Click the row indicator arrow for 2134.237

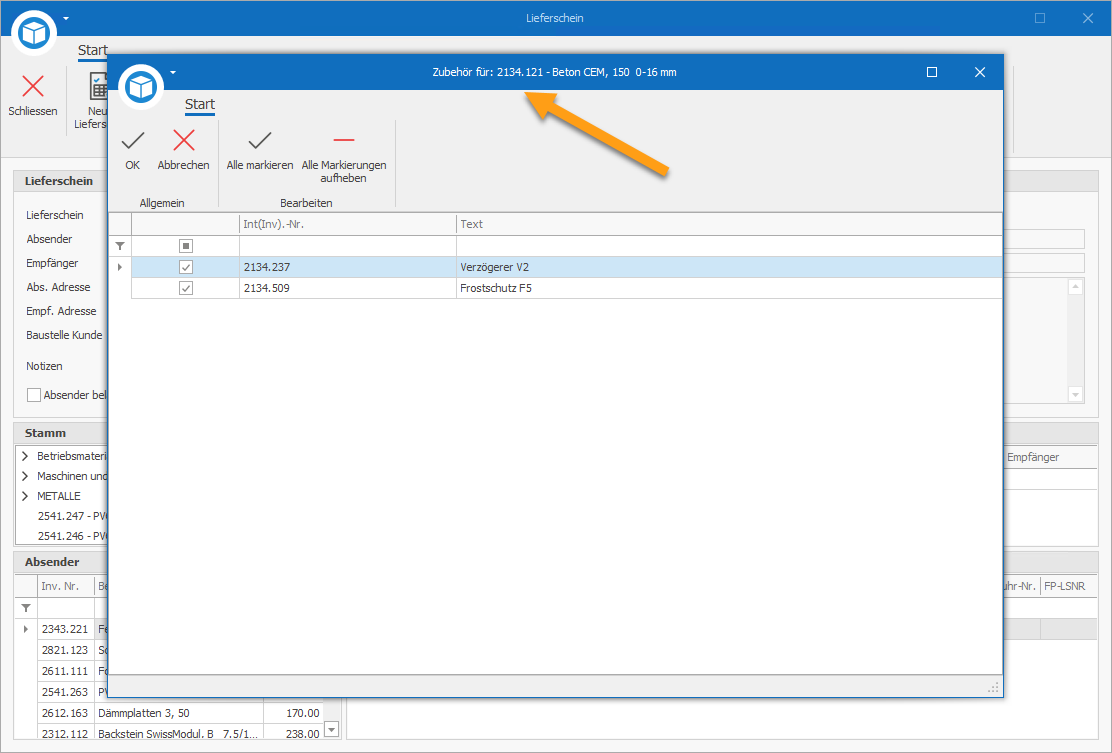tap(120, 267)
